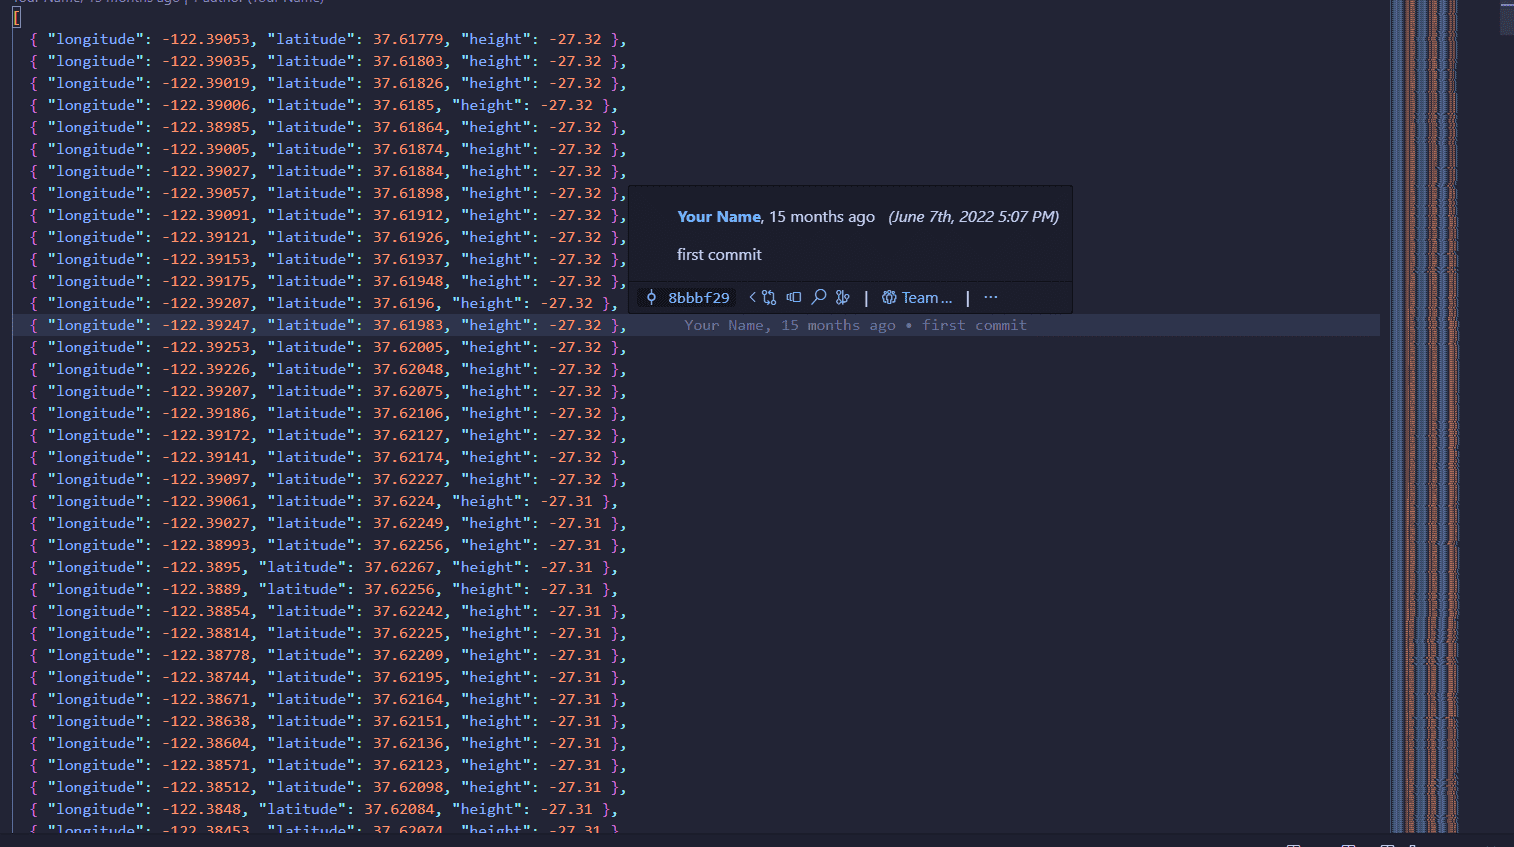This screenshot has height=847, width=1514.
Task: Click latitude value 37.62164
Action: pos(408,699)
